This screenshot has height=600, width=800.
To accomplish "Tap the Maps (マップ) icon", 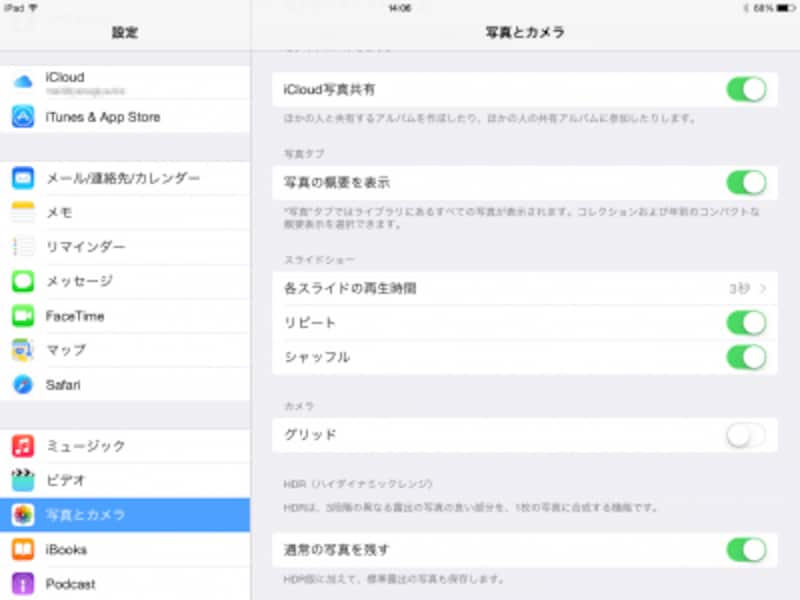I will tap(23, 350).
